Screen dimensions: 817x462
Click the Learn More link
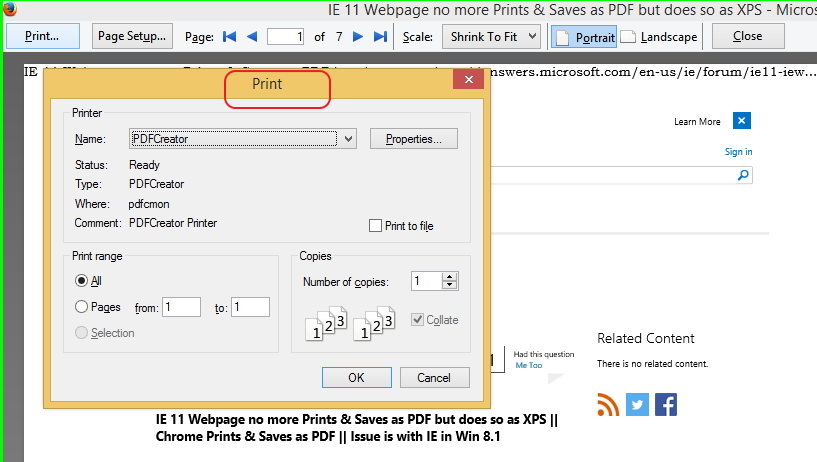(697, 121)
